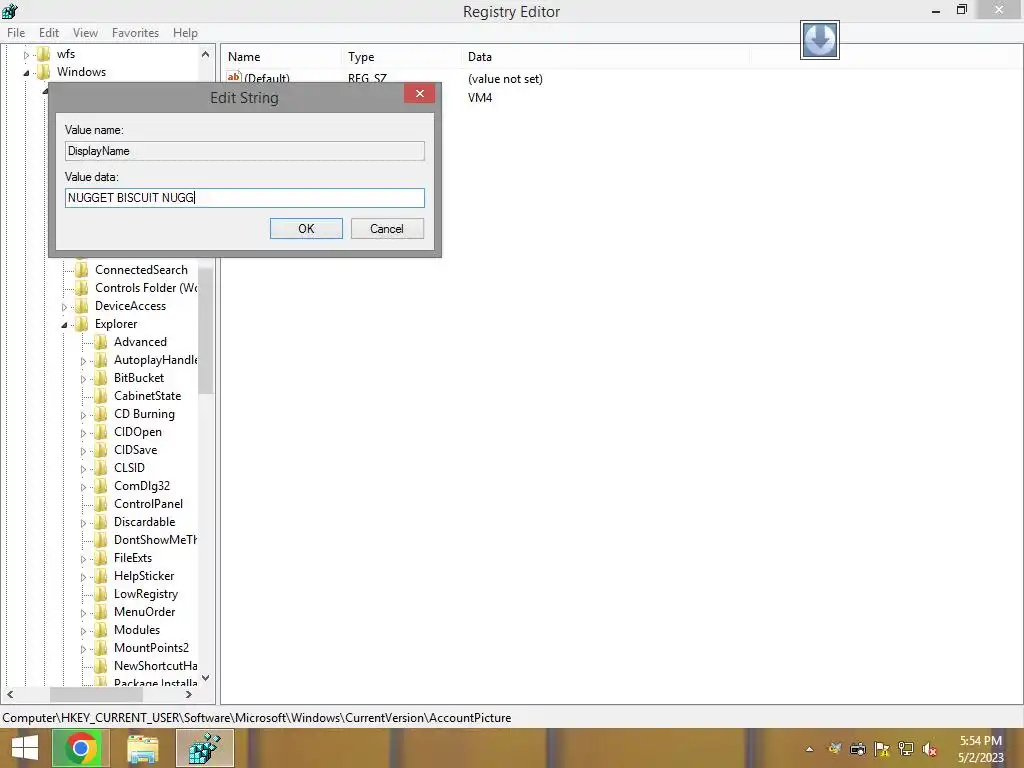Select the FileExts folder icon
Viewport: 1024px width, 768px height.
click(101, 558)
